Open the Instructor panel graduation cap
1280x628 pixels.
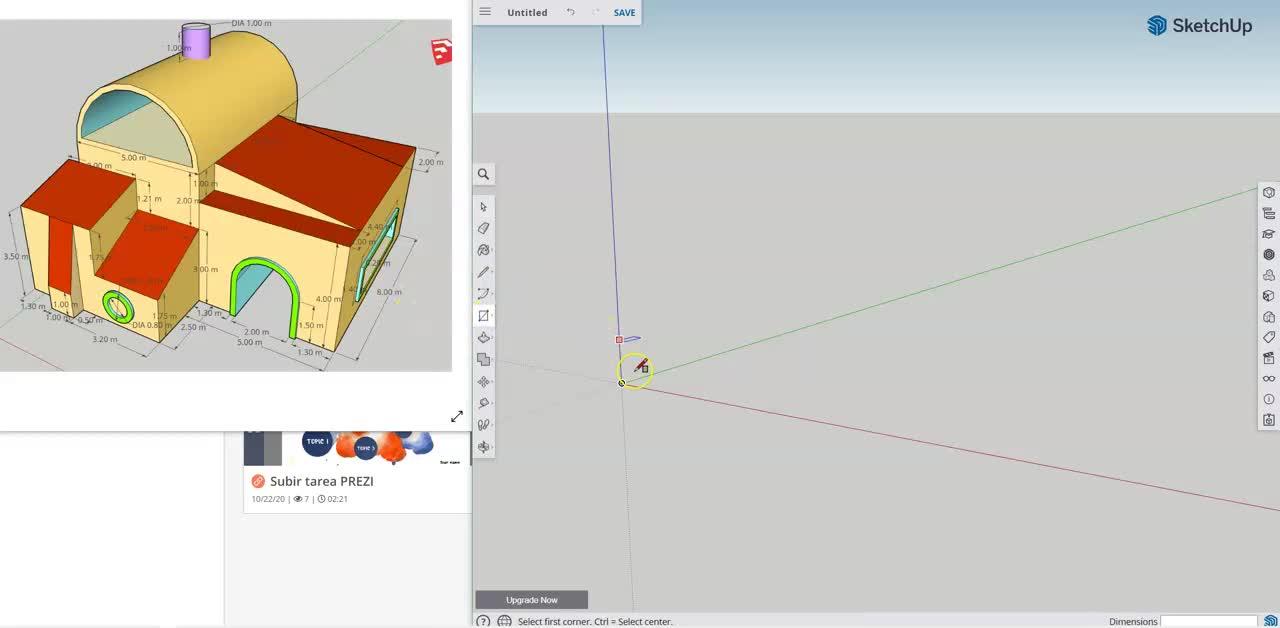coord(1268,234)
